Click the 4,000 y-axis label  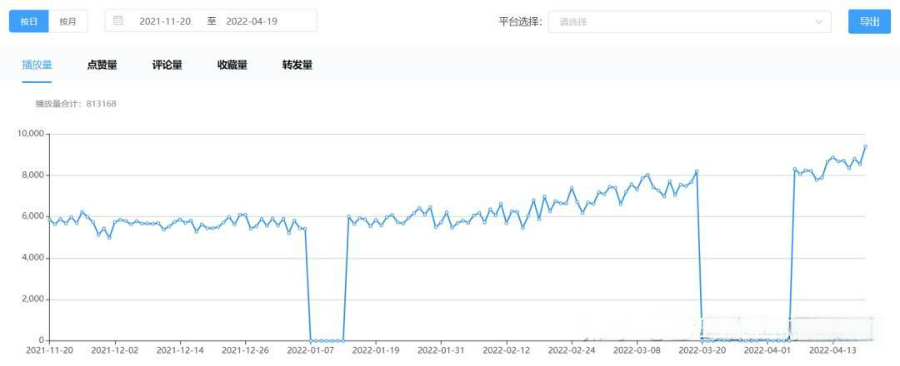(33, 258)
